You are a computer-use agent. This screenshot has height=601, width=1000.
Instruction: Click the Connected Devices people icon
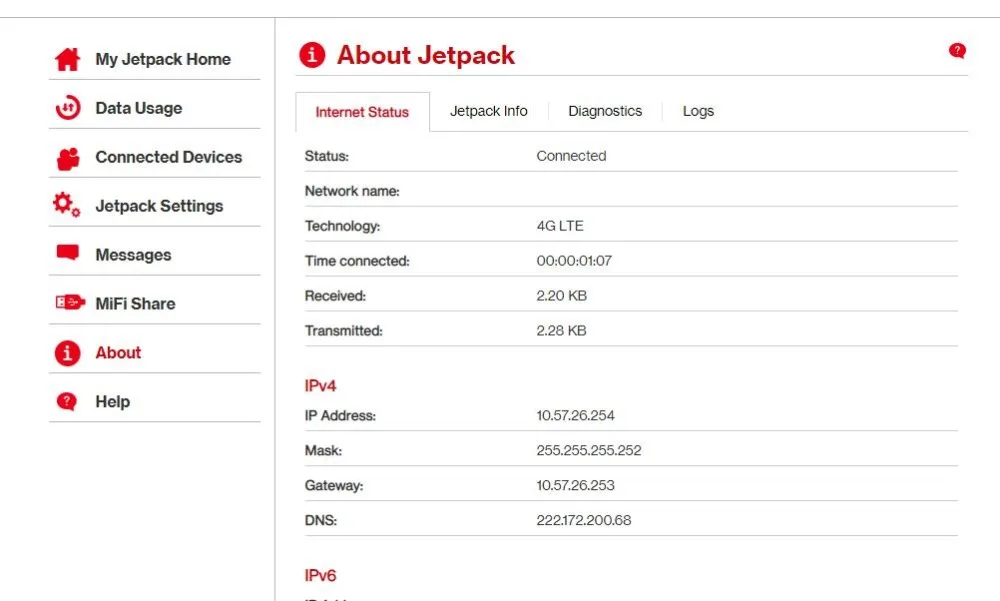[x=68, y=158]
